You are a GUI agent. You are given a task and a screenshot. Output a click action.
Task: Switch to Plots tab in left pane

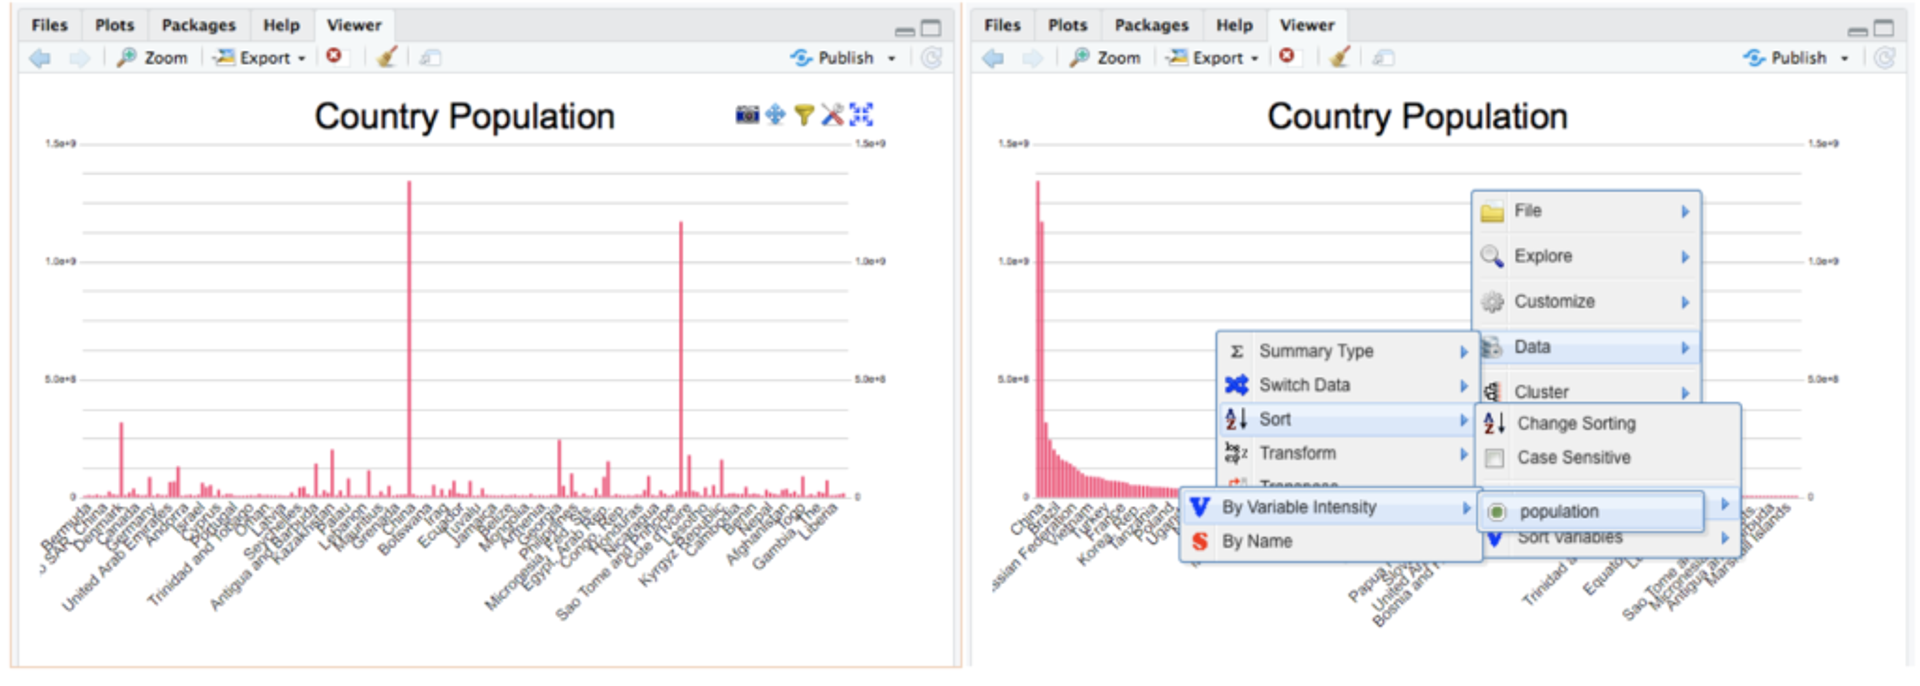click(114, 25)
